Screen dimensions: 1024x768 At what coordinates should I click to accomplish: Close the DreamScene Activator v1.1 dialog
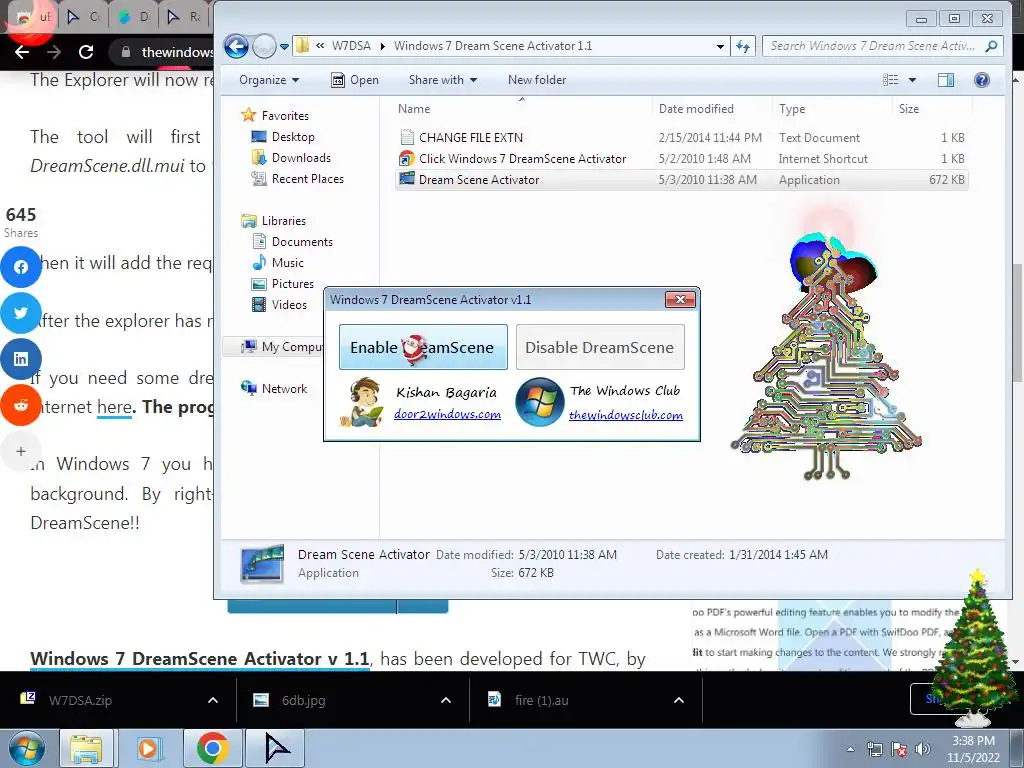(680, 299)
